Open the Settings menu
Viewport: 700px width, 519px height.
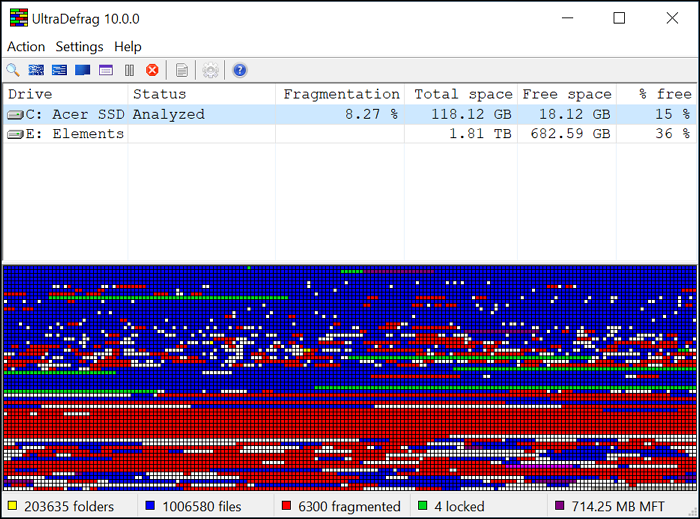pos(79,46)
